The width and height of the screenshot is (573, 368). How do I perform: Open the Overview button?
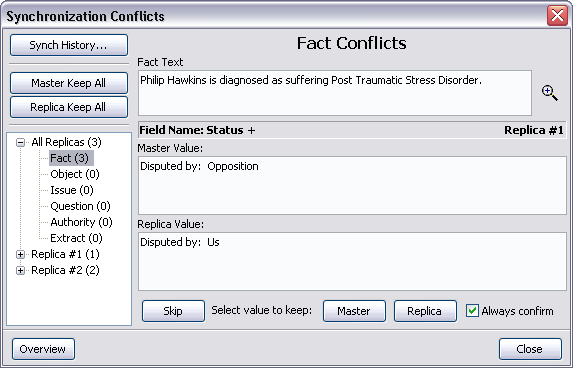tap(43, 349)
